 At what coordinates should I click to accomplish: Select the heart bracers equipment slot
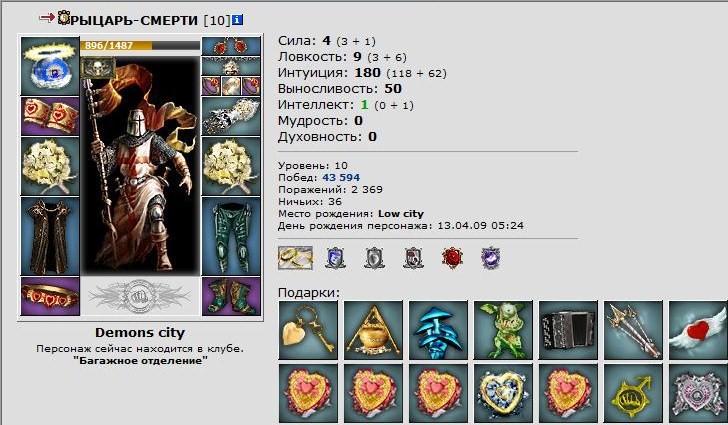(x=50, y=116)
